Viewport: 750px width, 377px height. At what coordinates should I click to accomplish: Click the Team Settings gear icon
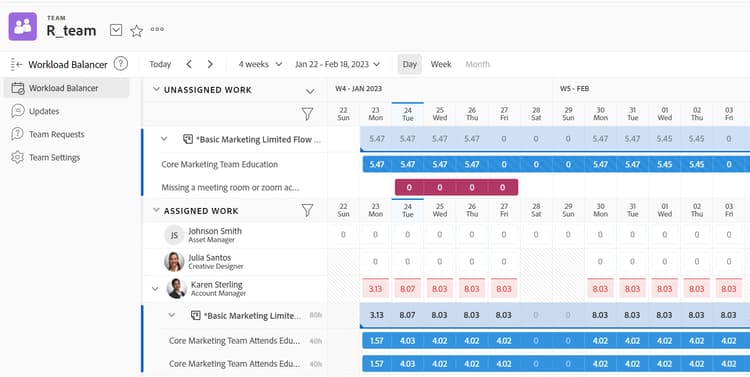[x=18, y=157]
